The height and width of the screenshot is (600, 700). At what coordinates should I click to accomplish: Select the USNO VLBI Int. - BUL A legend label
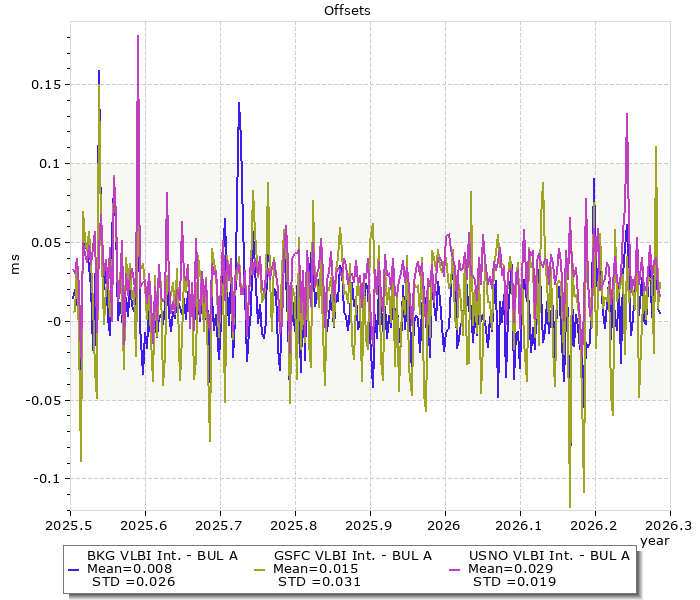click(x=549, y=555)
